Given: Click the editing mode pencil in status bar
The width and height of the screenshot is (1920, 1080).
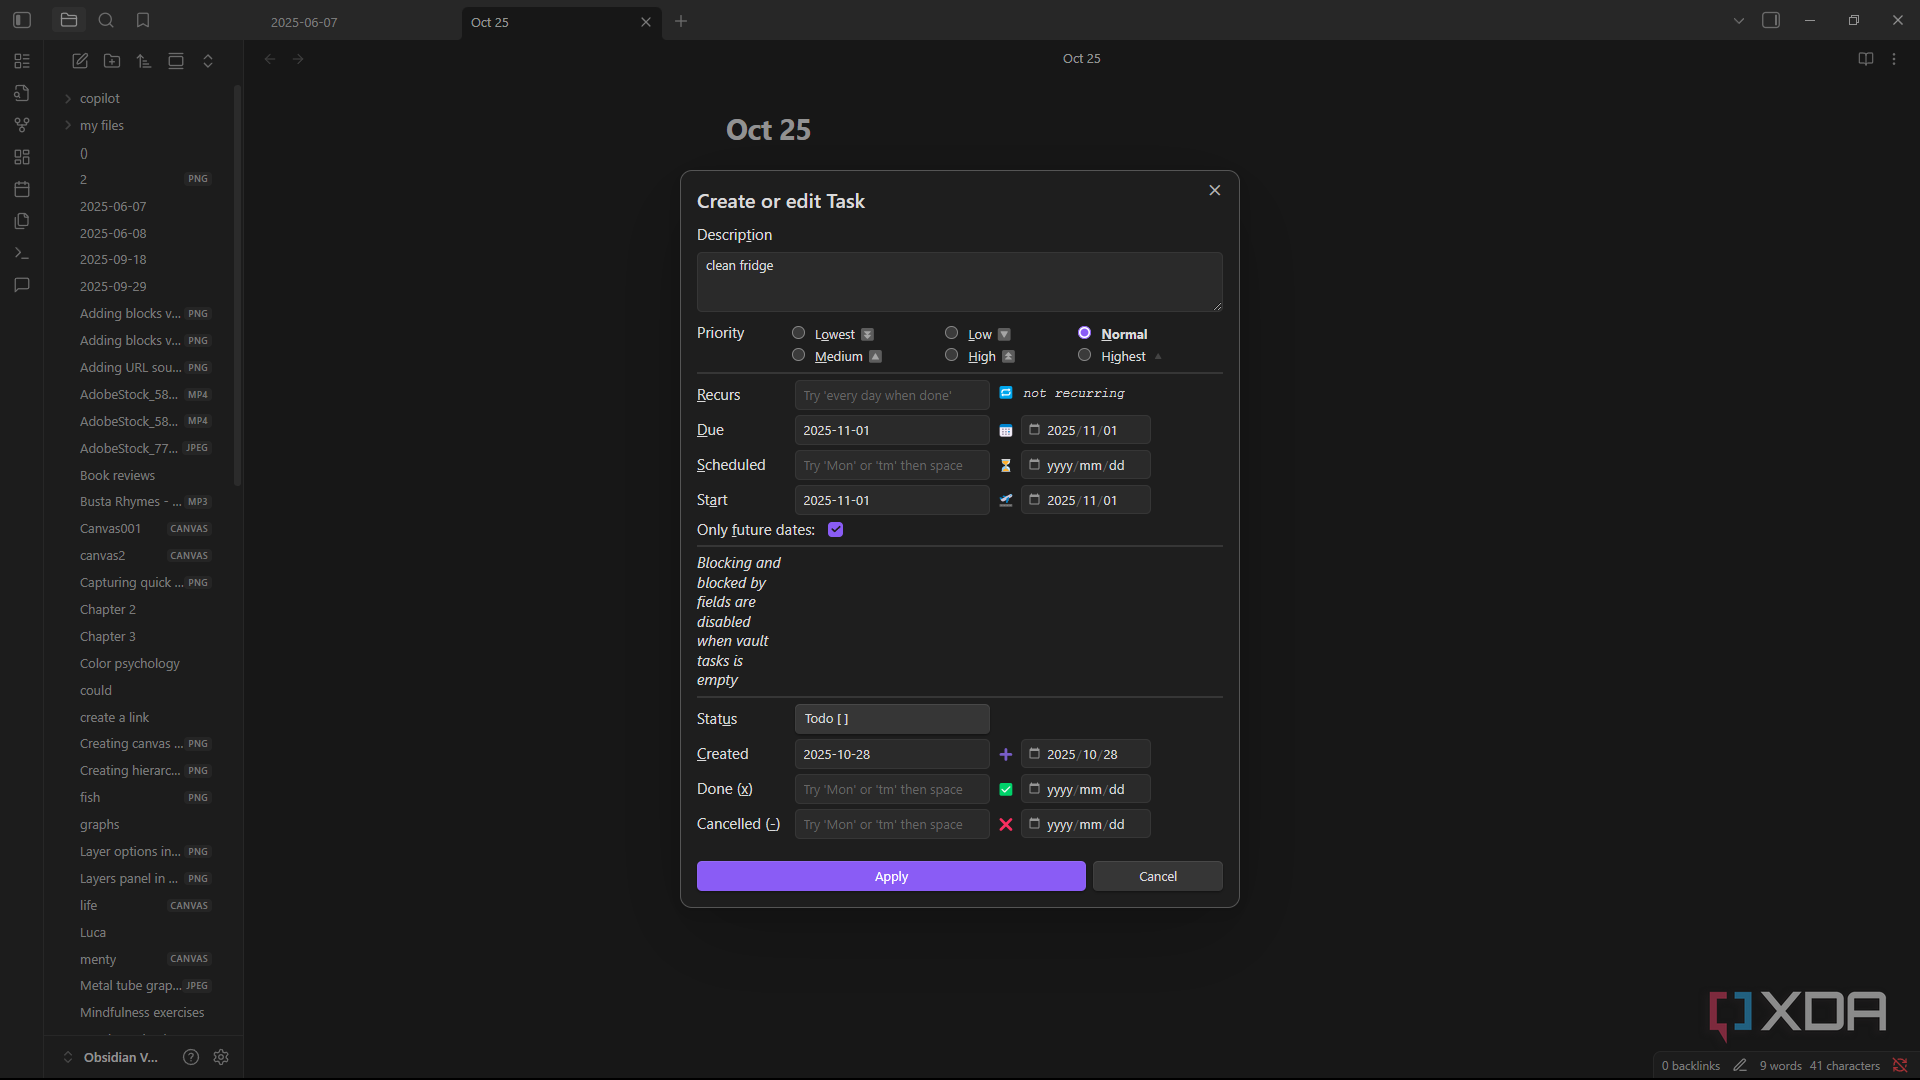Looking at the screenshot, I should coord(1740,1065).
